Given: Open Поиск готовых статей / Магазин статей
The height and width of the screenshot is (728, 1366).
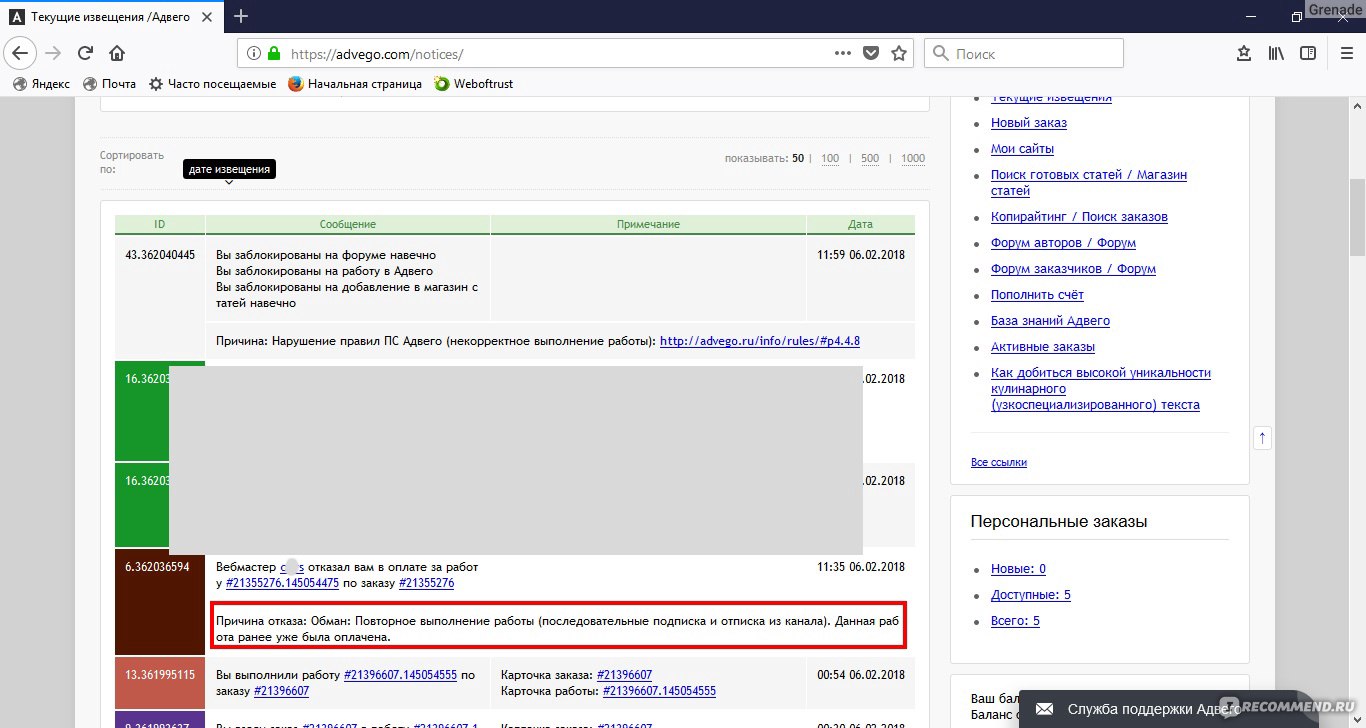Looking at the screenshot, I should (1089, 183).
